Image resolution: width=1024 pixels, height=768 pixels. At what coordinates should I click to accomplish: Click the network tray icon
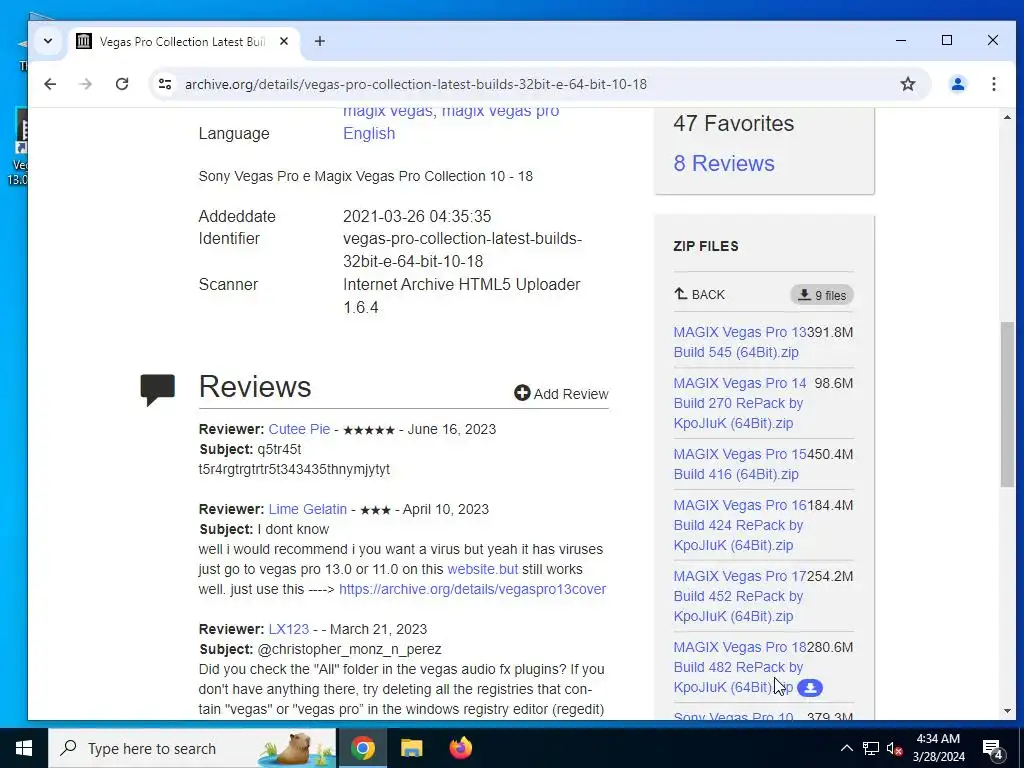pos(871,748)
